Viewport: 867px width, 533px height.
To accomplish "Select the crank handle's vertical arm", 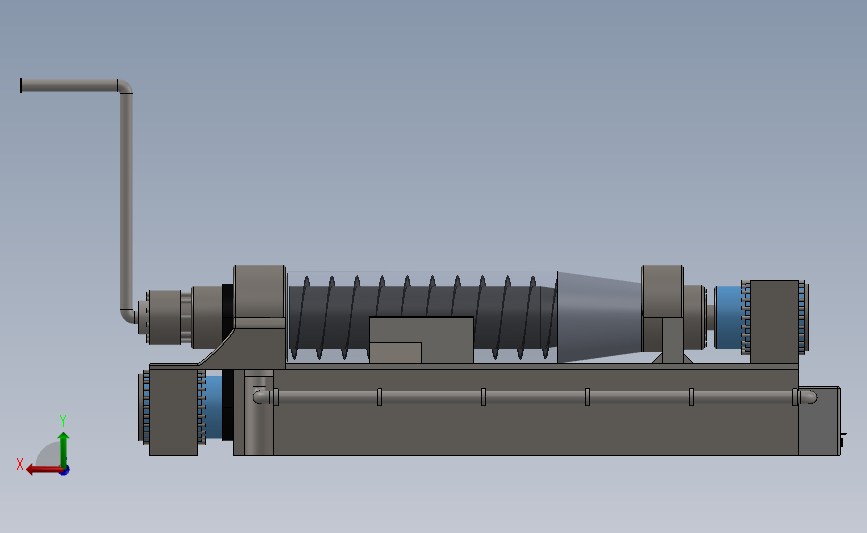I will tap(126, 202).
